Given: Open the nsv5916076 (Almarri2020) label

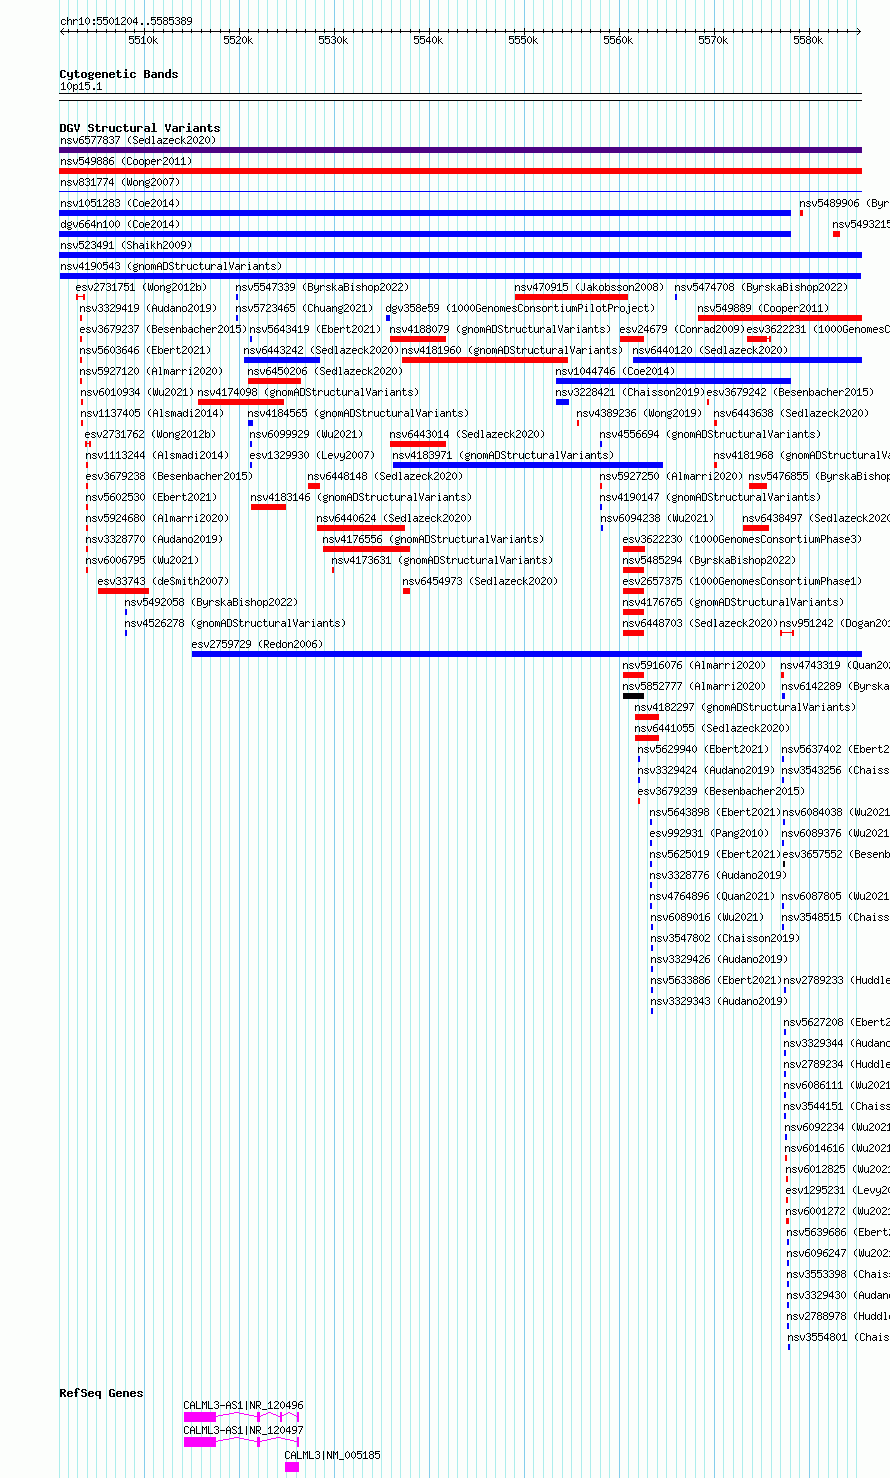Looking at the screenshot, I should [694, 665].
